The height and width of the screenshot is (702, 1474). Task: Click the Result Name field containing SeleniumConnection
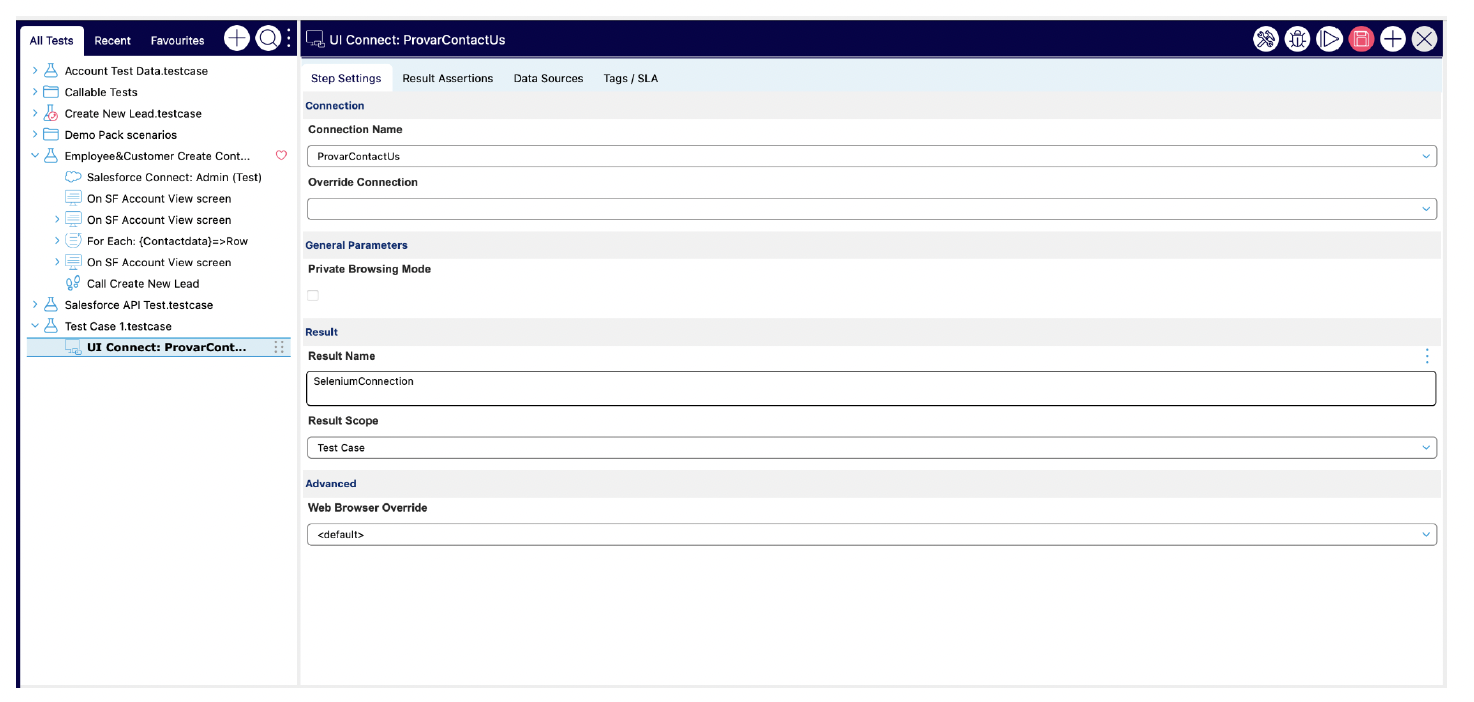871,388
